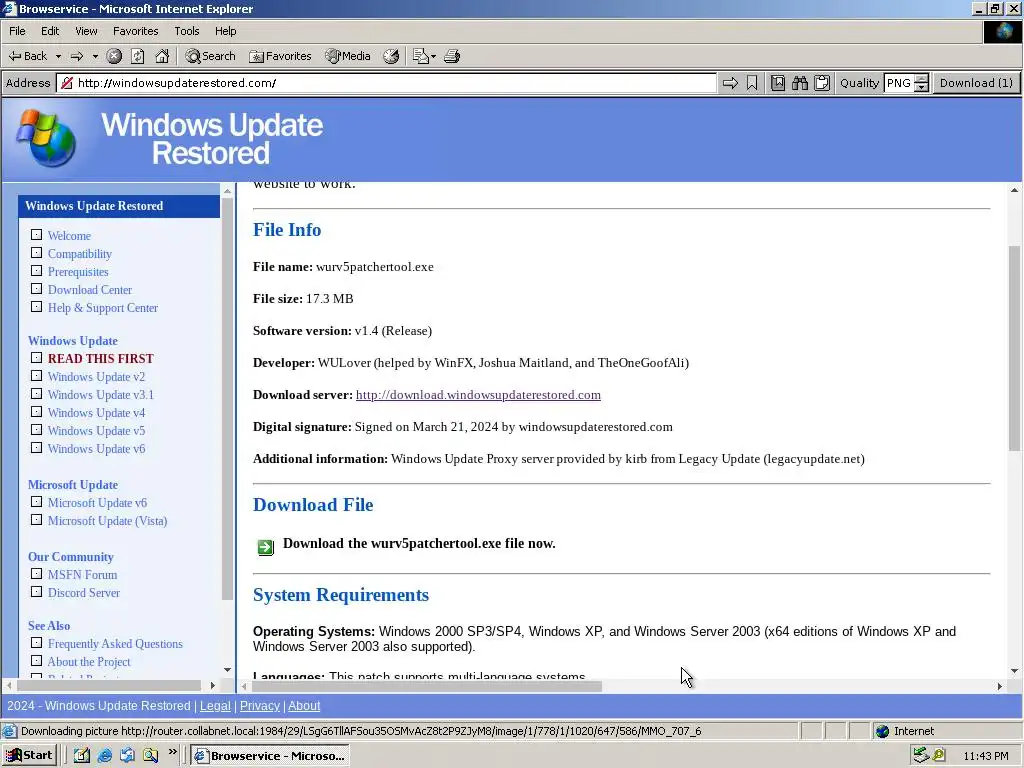Open Help & Support Center link
The width and height of the screenshot is (1024, 768).
103,308
